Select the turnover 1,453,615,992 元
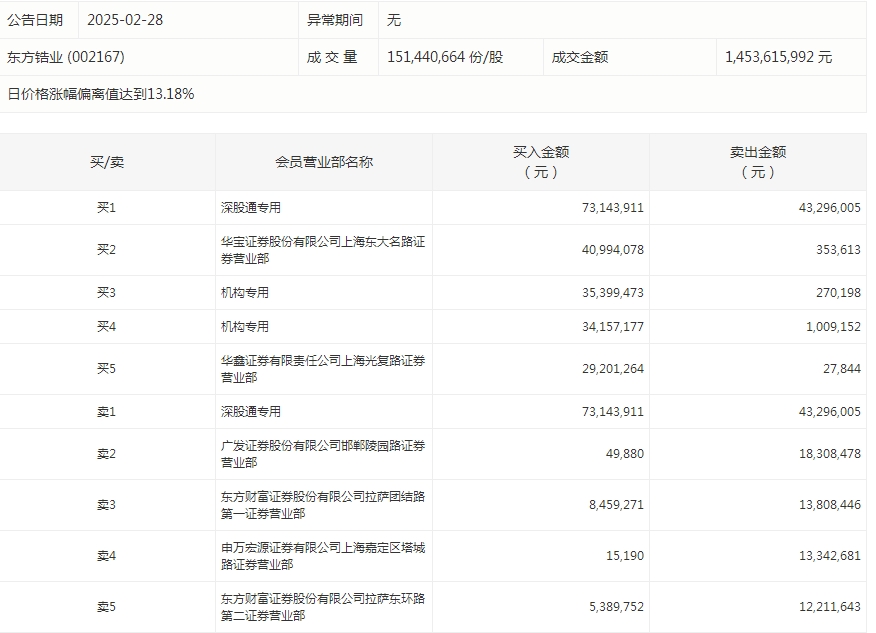This screenshot has width=876, height=633. point(779,57)
